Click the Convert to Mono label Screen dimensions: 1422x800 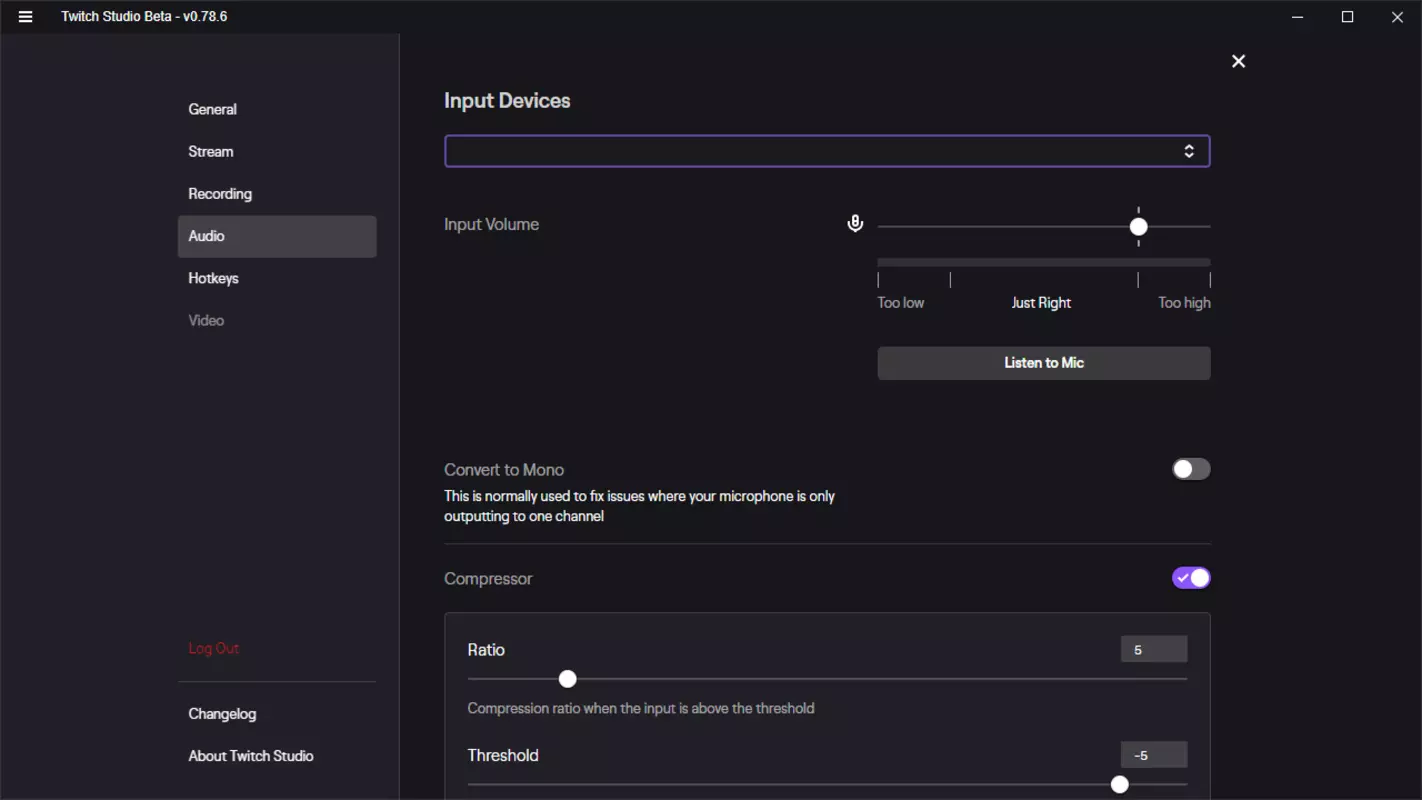(x=504, y=470)
